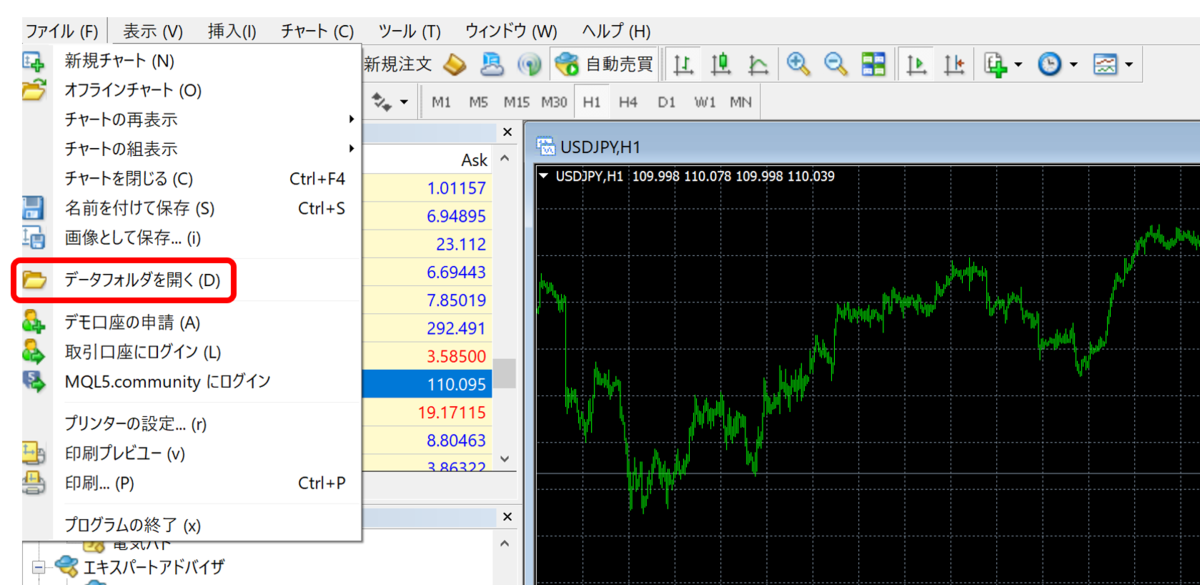
Task: Open the 表示 menu
Action: coord(153,31)
